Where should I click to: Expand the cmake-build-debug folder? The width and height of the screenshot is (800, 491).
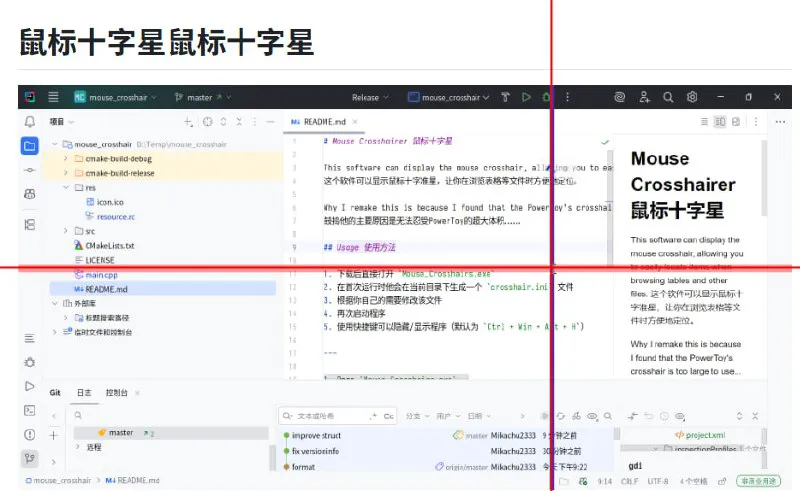pos(65,159)
